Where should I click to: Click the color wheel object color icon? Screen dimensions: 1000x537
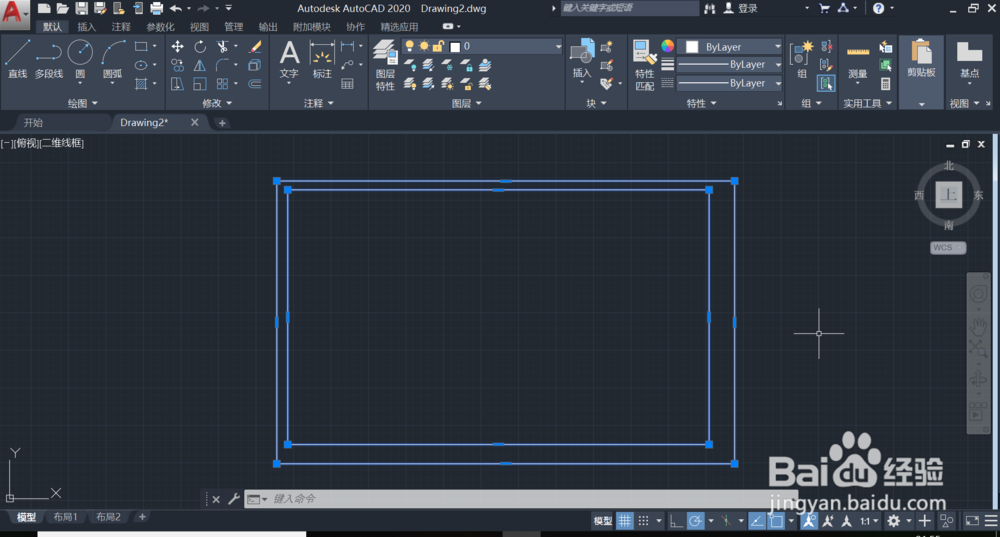coord(667,46)
